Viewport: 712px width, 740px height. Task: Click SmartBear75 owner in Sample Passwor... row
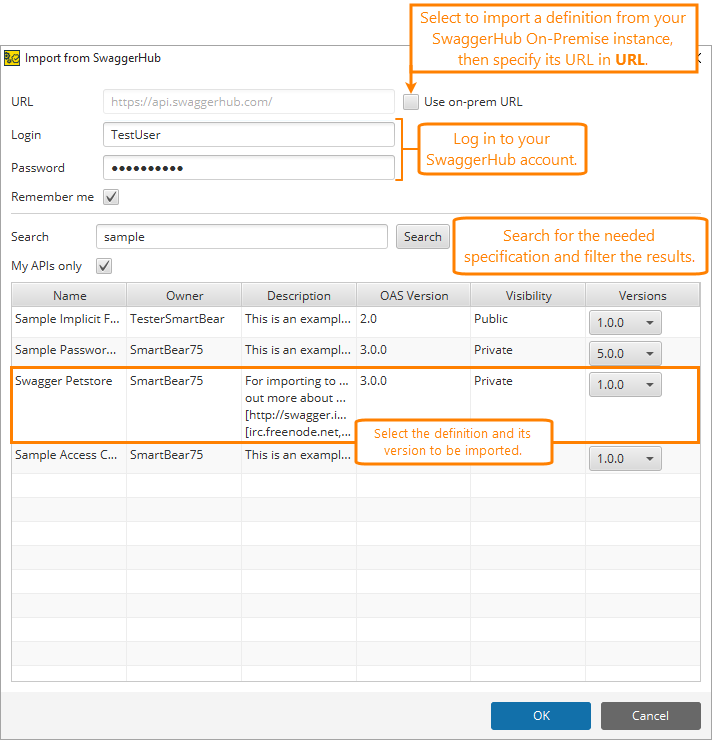[167, 350]
